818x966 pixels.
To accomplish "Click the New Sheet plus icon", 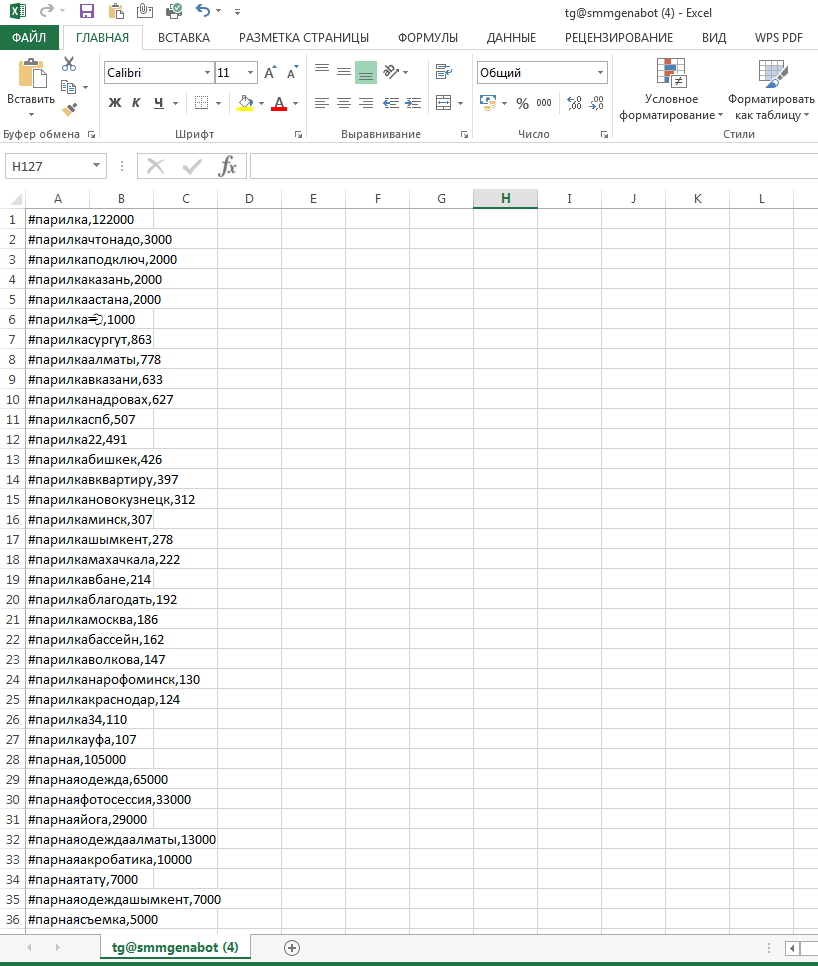I will pyautogui.click(x=292, y=948).
